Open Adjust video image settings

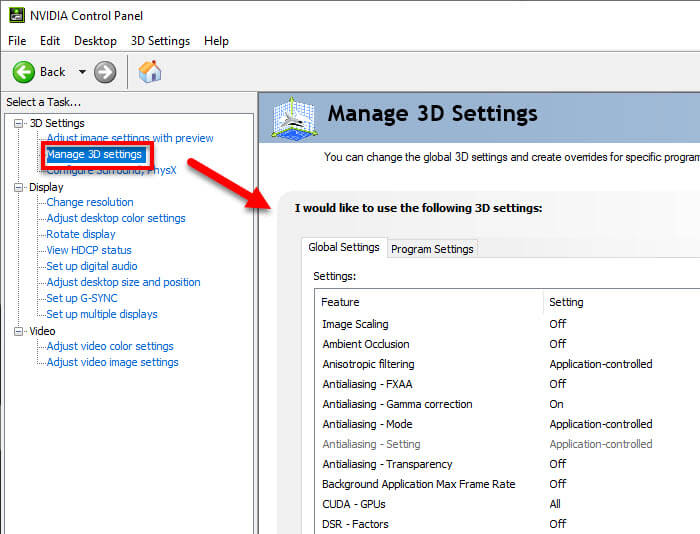(112, 363)
